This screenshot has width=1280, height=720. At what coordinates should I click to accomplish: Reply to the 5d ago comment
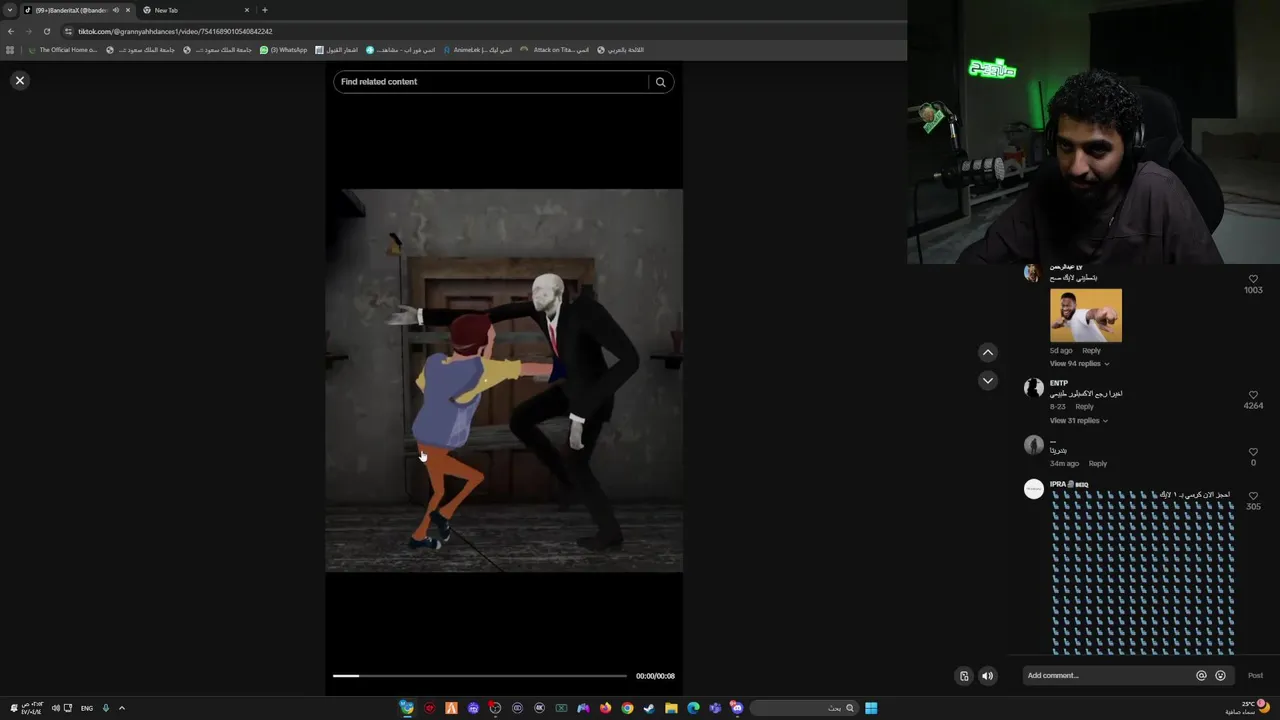[x=1091, y=351]
